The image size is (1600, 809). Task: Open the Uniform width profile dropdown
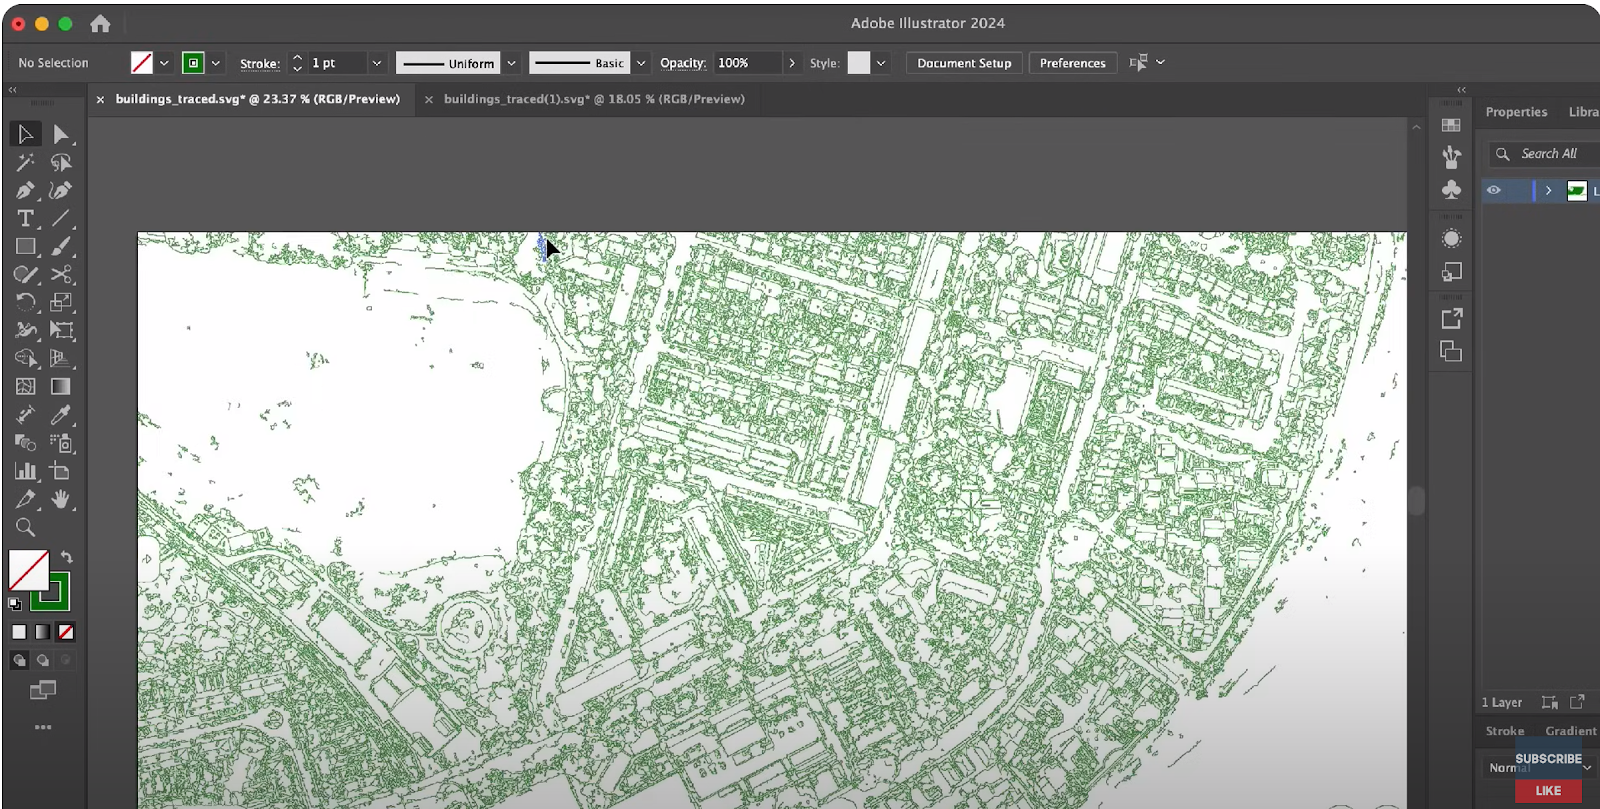pos(511,63)
